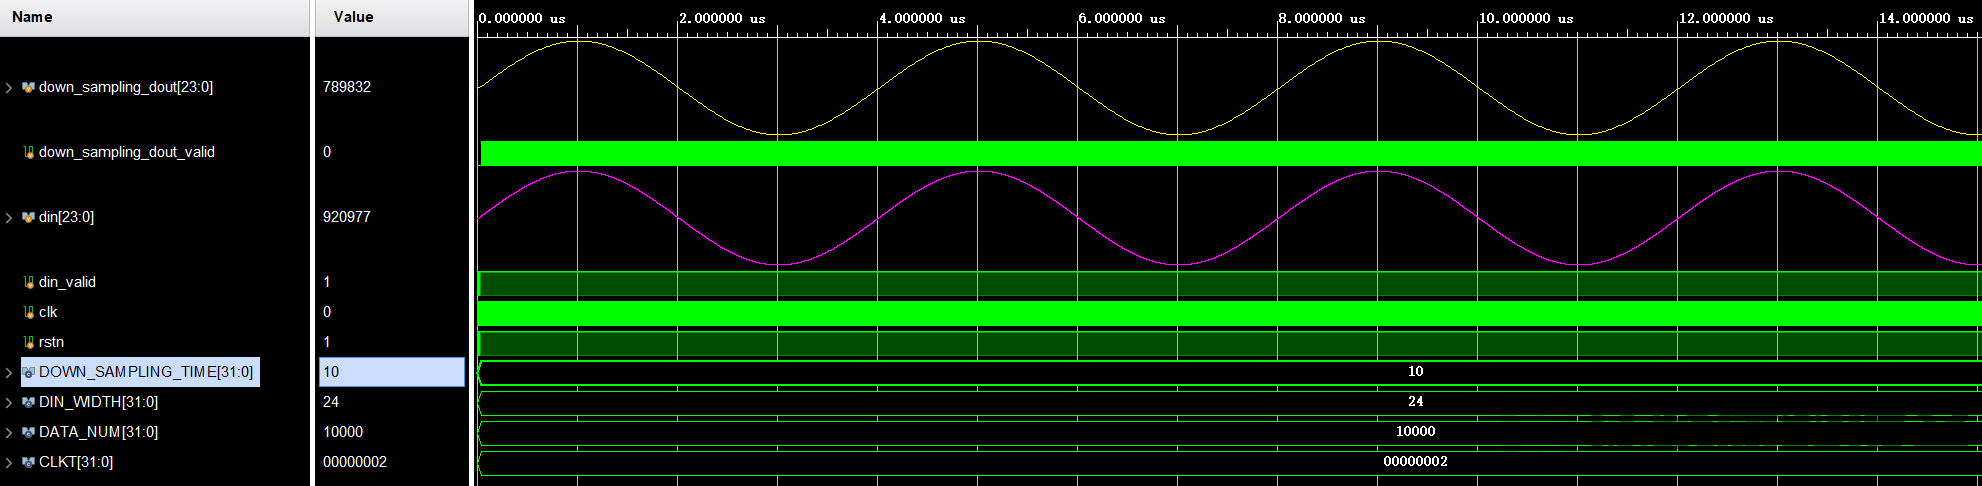This screenshot has height=486, width=1982.
Task: Click the 12.000000 us ruler mark
Action: [1726, 18]
